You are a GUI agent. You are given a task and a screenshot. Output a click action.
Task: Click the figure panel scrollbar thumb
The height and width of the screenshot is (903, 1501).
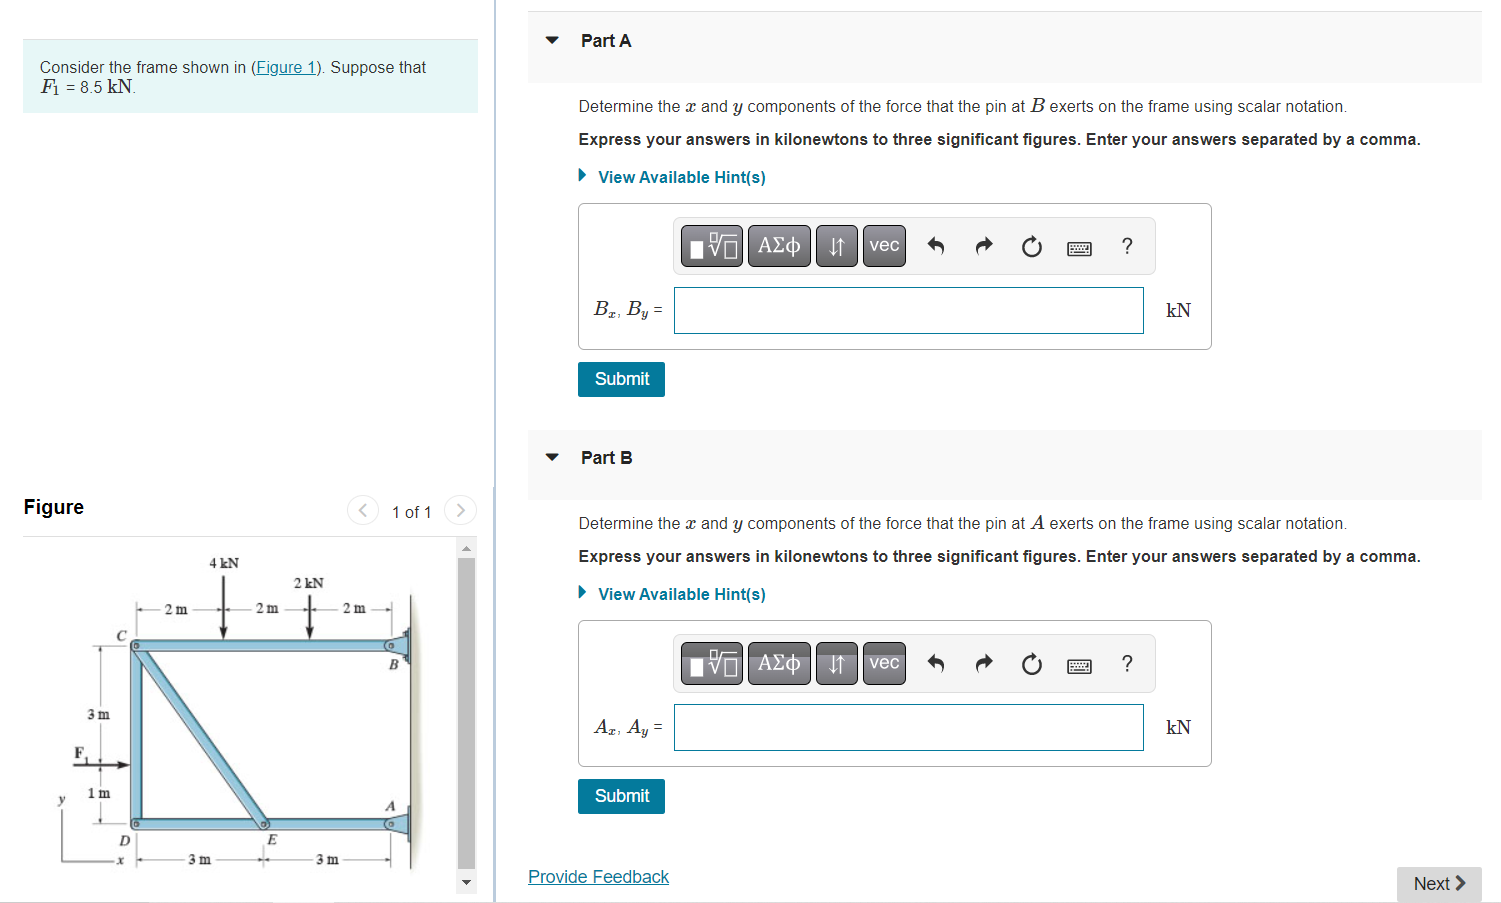coord(466,713)
